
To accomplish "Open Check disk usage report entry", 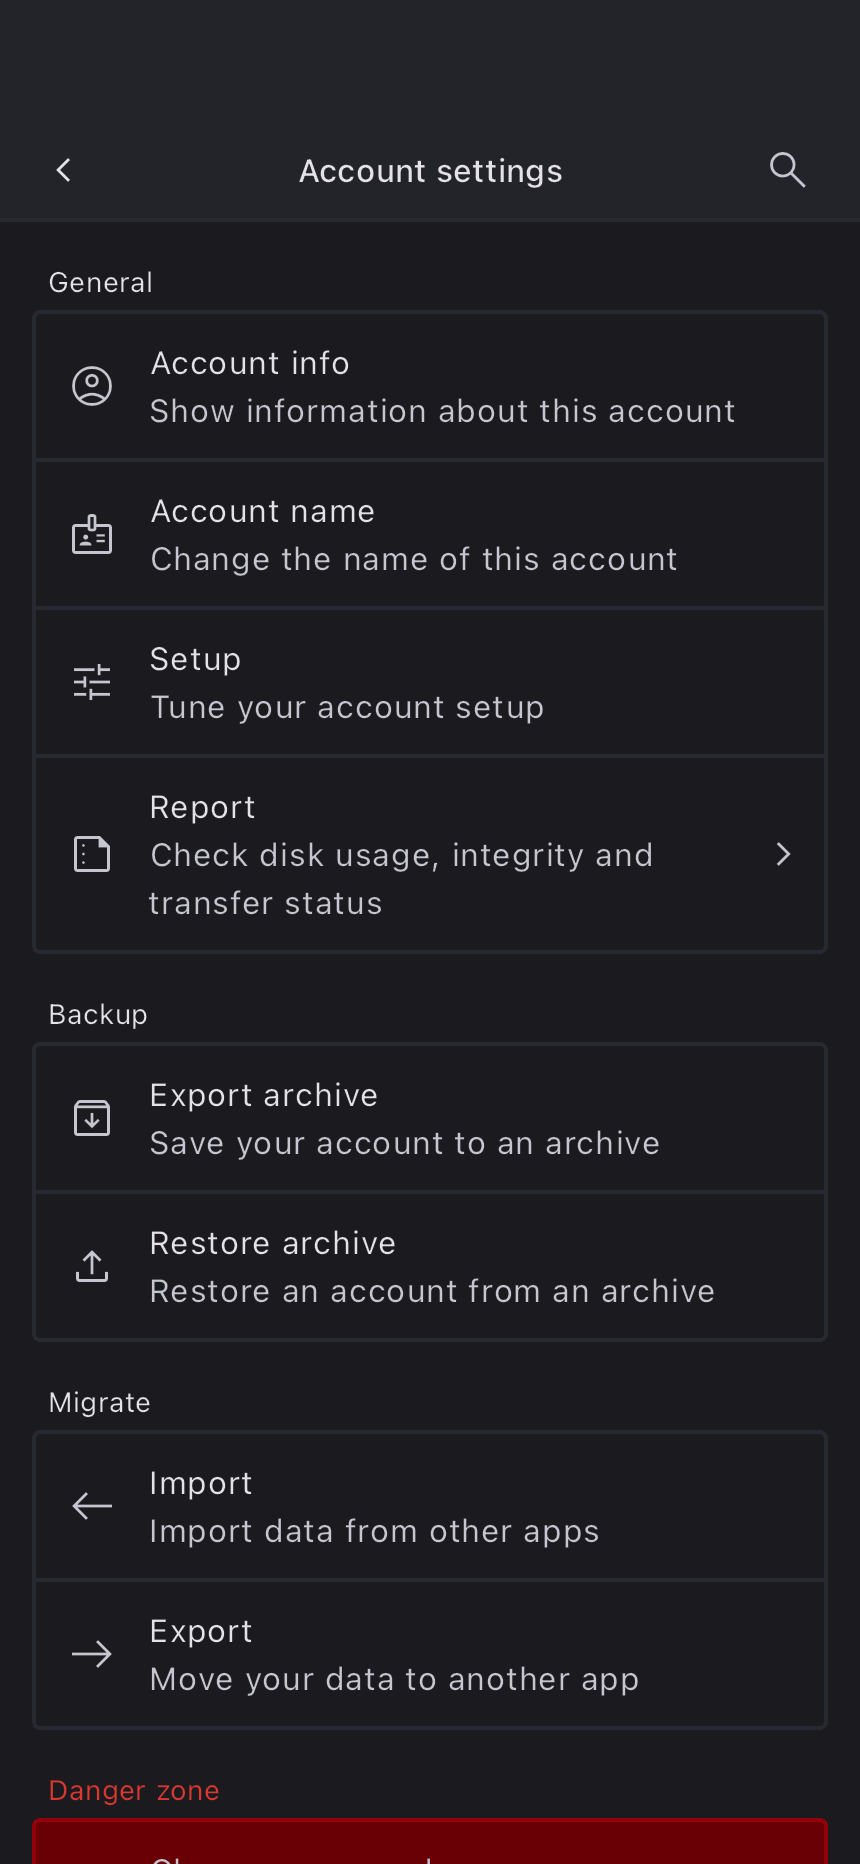I will pos(400,856).
